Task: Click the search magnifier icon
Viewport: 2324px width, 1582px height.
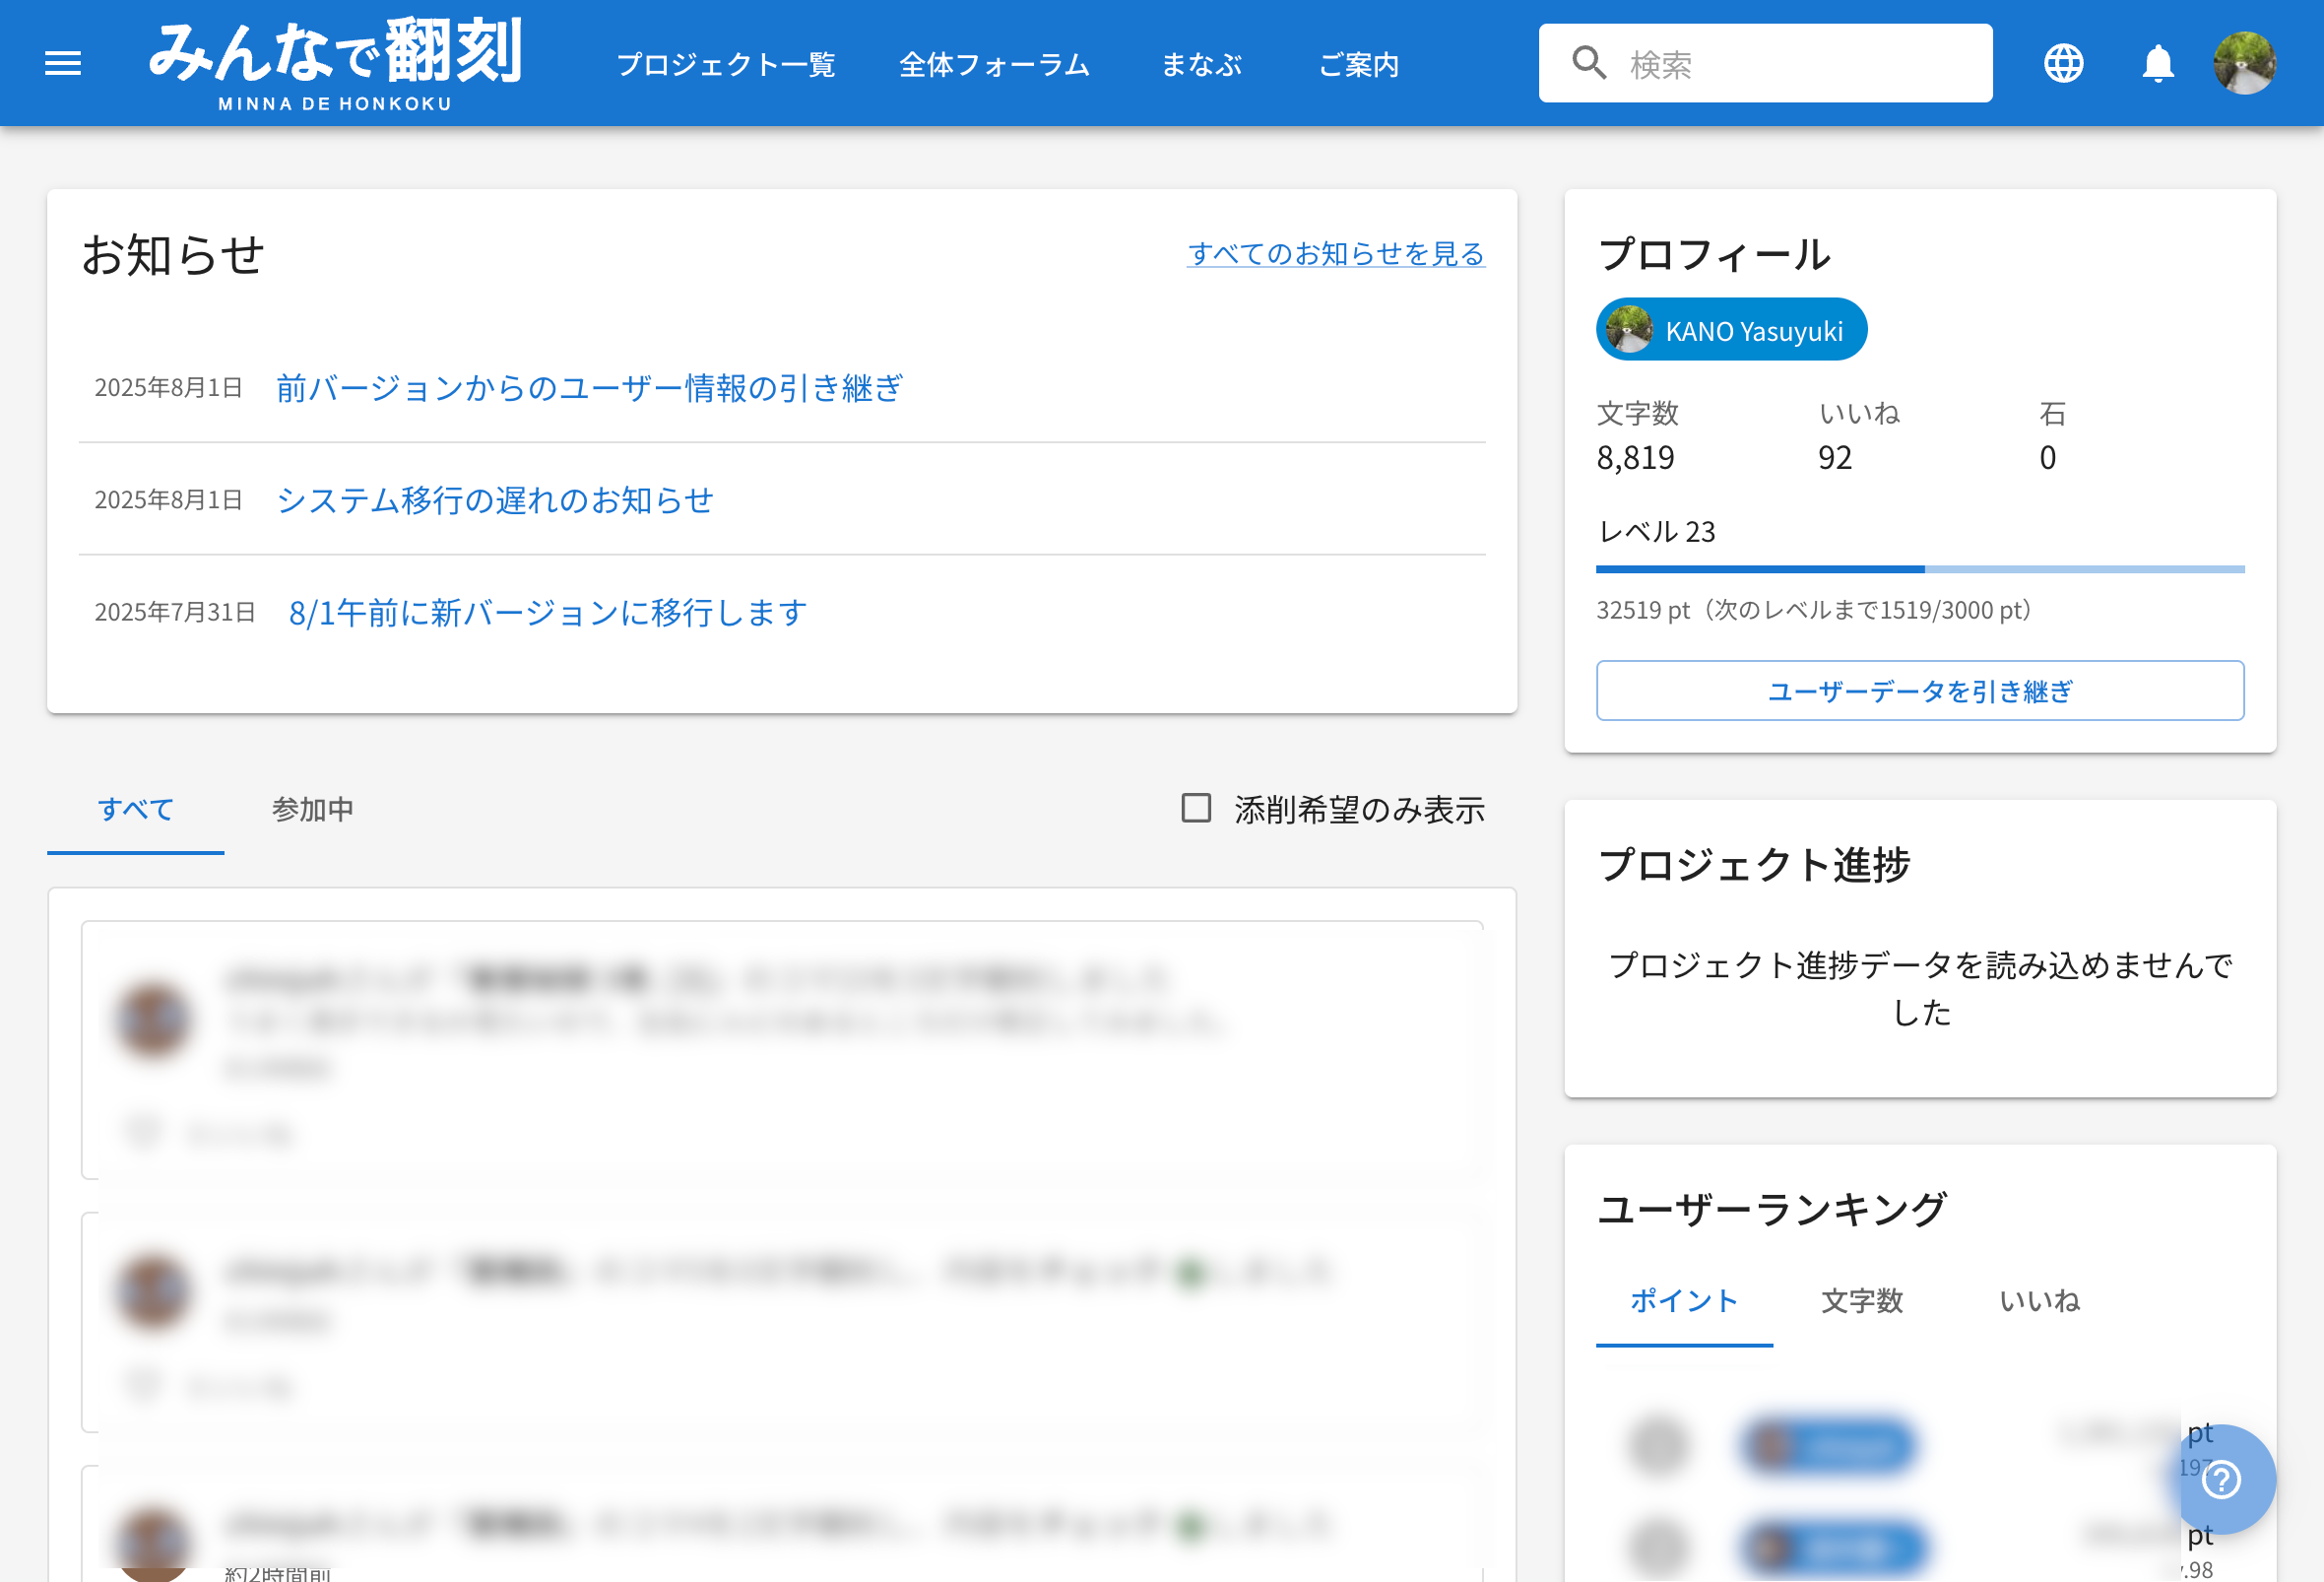Action: tap(1588, 63)
